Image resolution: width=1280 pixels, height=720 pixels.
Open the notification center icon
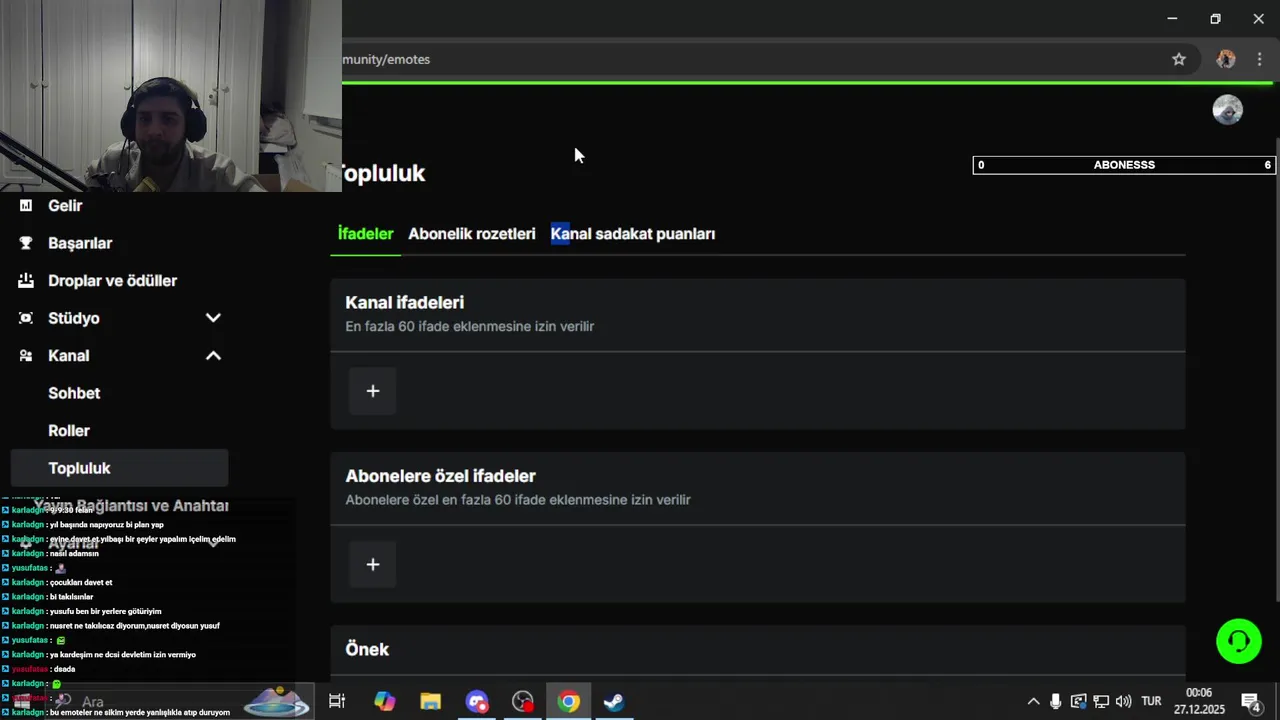(1251, 702)
